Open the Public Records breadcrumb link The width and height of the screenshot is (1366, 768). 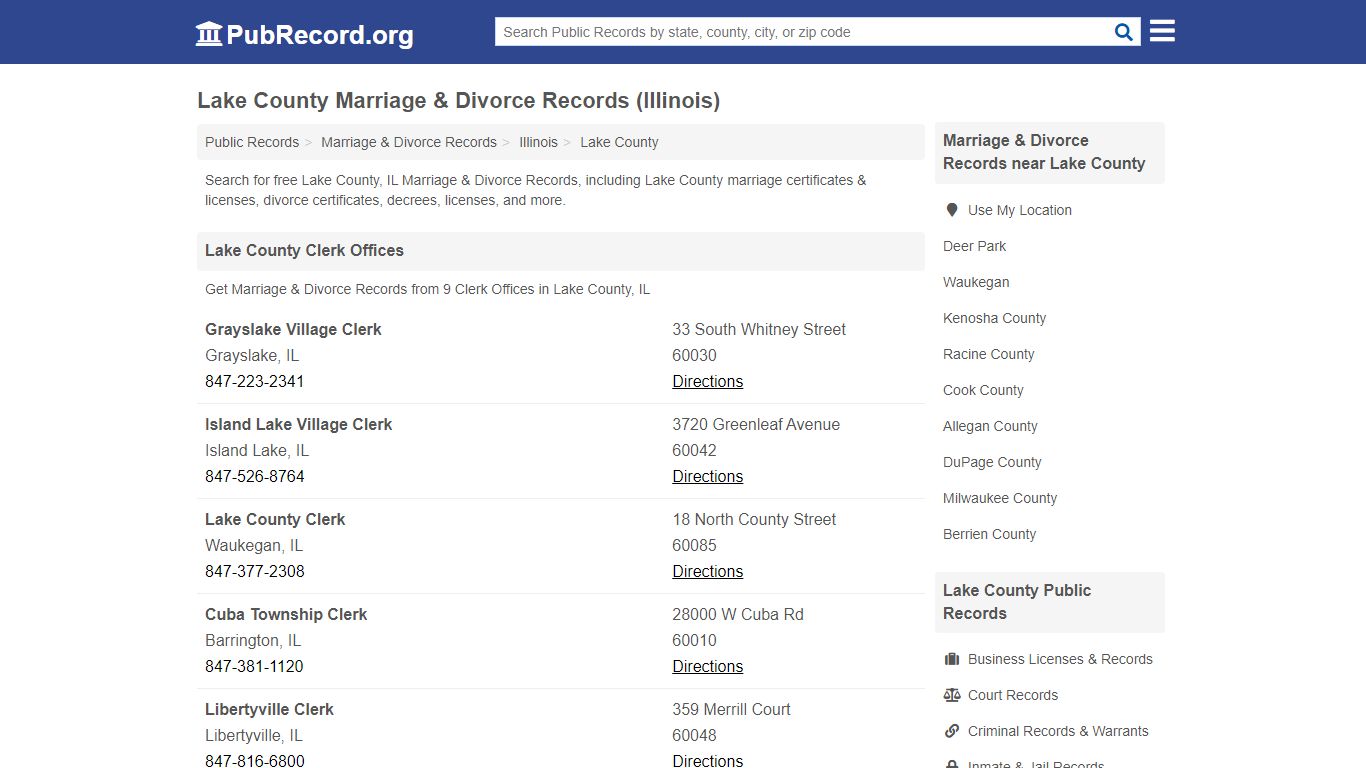pos(252,142)
